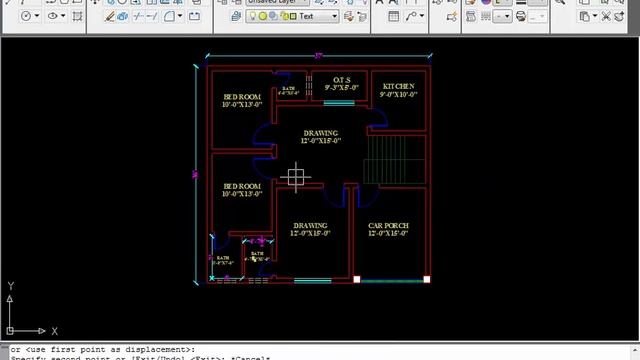Click the plot style icon
Image resolution: width=640 pixels, height=360 pixels.
point(521,16)
